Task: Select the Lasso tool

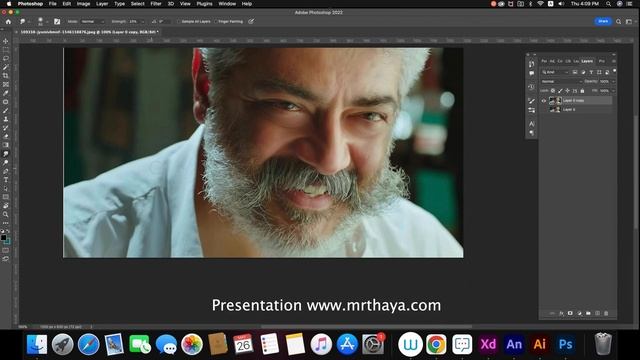Action: pos(6,58)
